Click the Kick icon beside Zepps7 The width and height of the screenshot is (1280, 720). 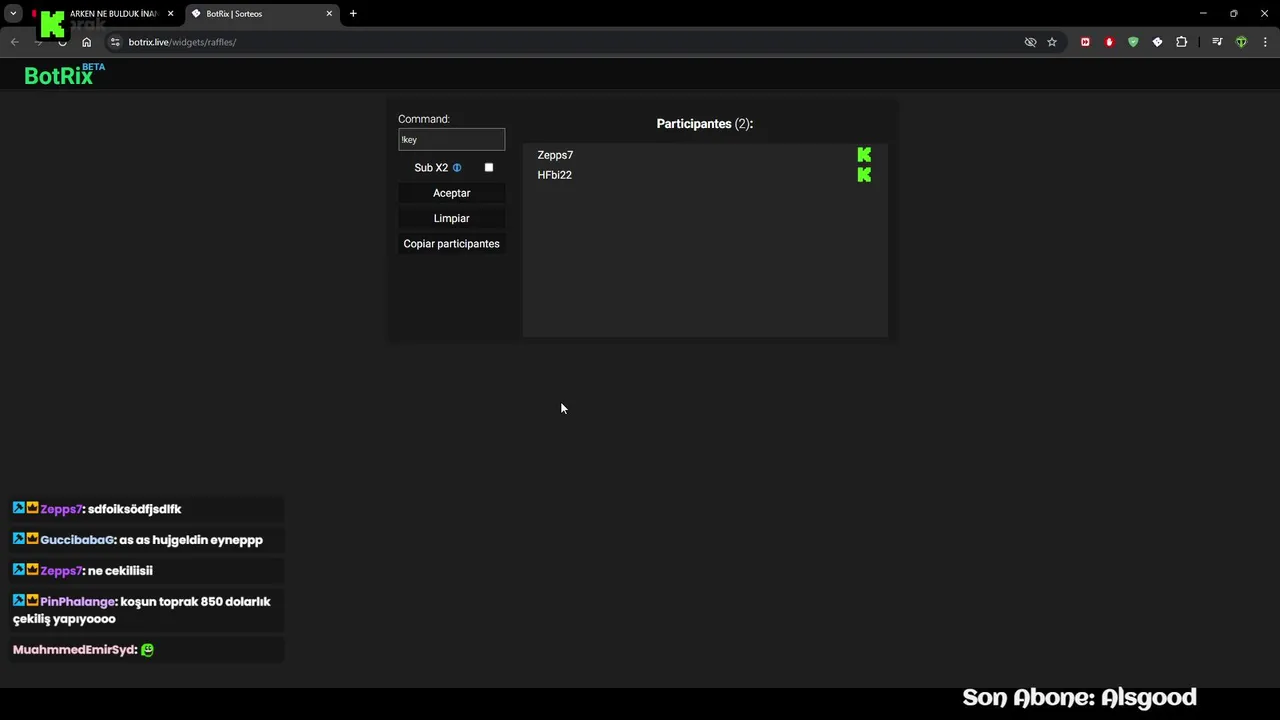coord(864,155)
